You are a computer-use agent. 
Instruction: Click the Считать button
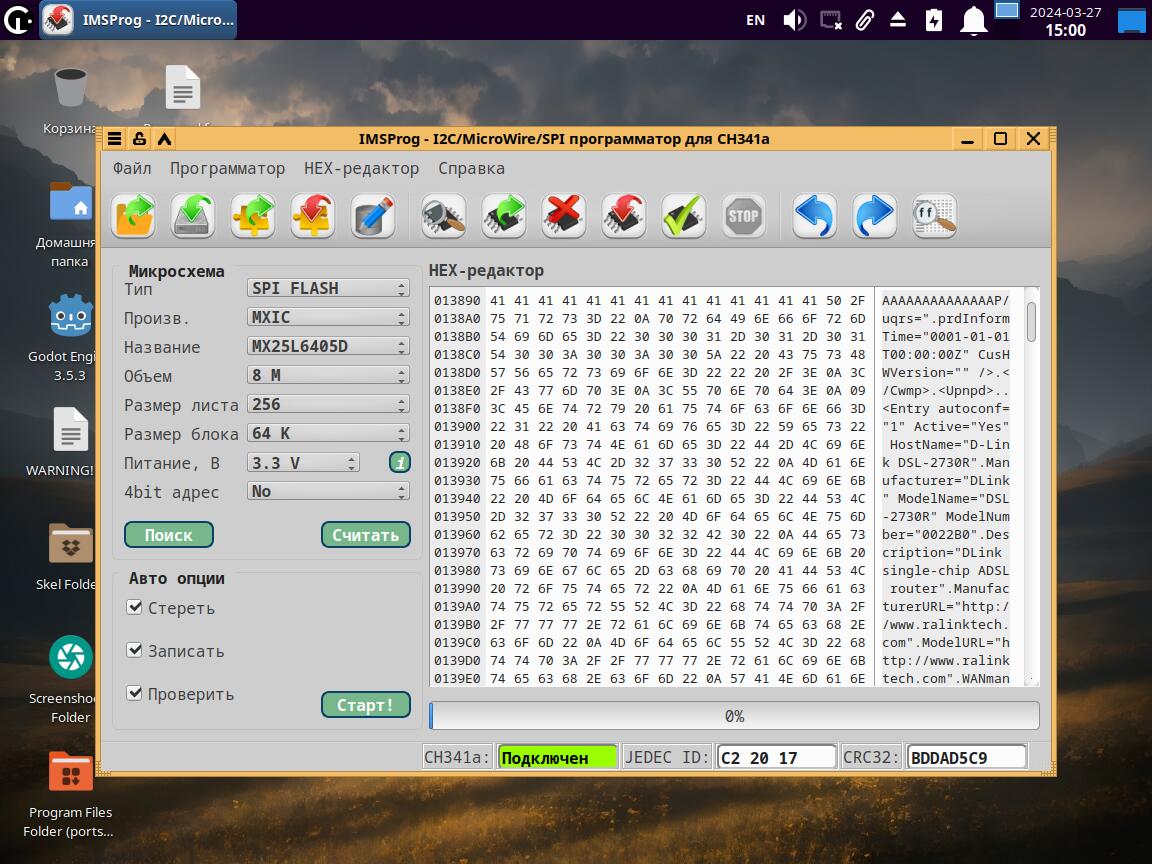click(x=366, y=535)
